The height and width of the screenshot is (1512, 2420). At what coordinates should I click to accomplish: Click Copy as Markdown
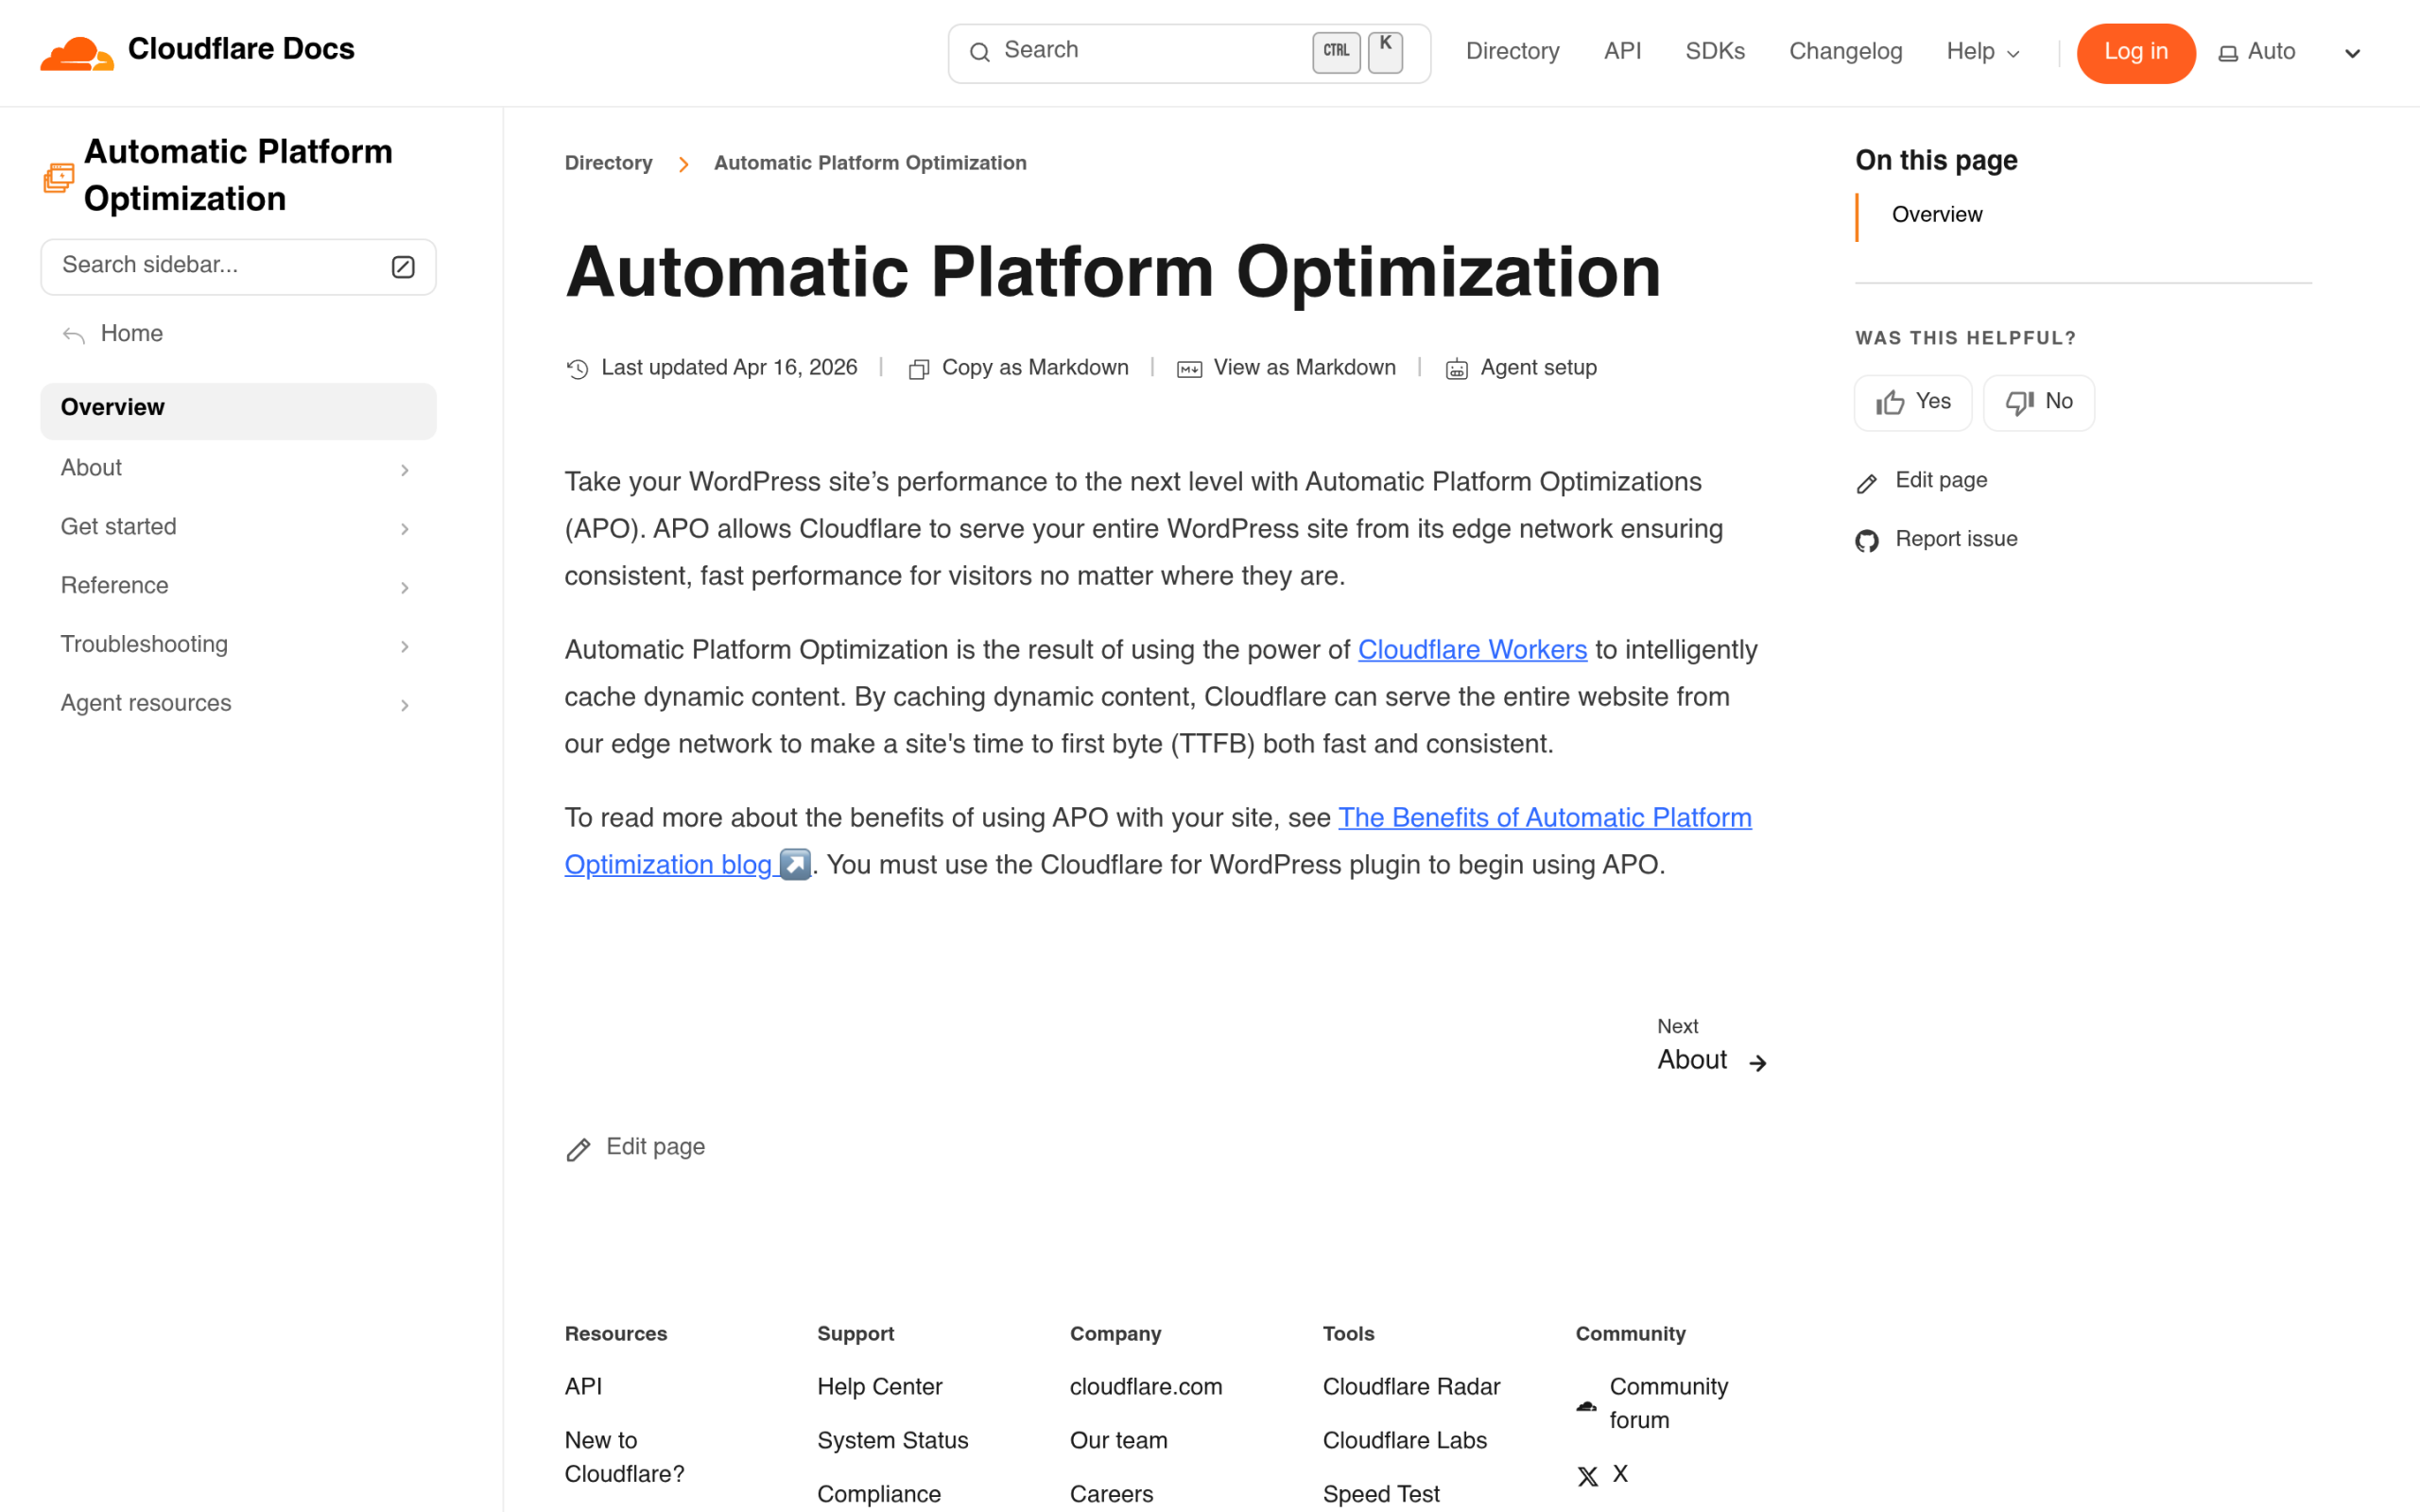1018,368
